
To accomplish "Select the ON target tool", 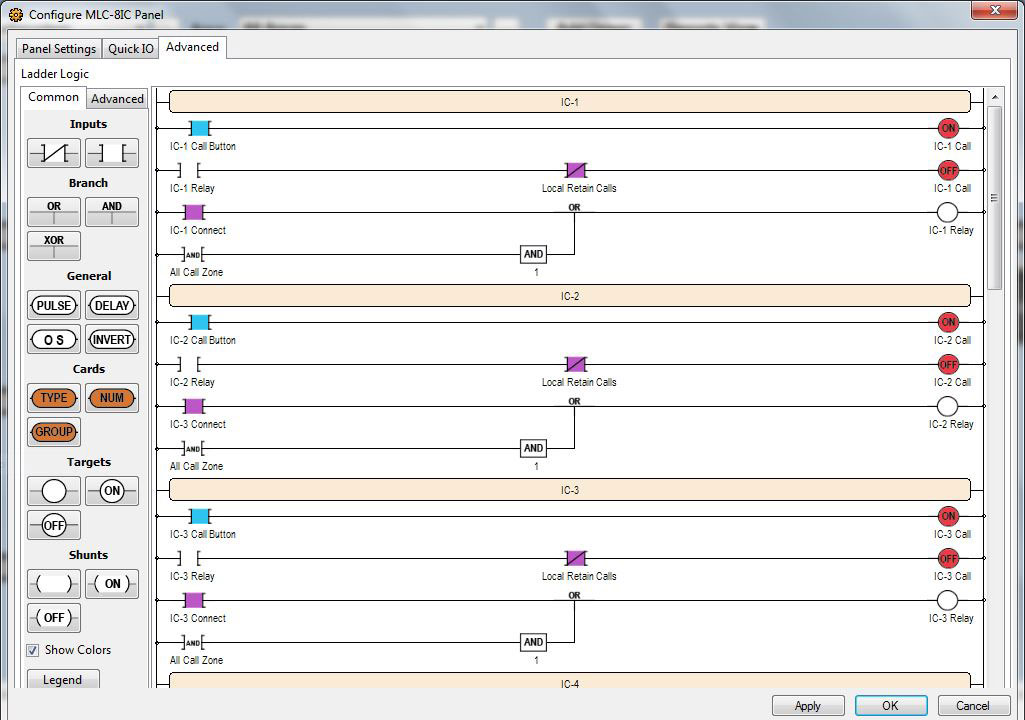I will tap(112, 491).
